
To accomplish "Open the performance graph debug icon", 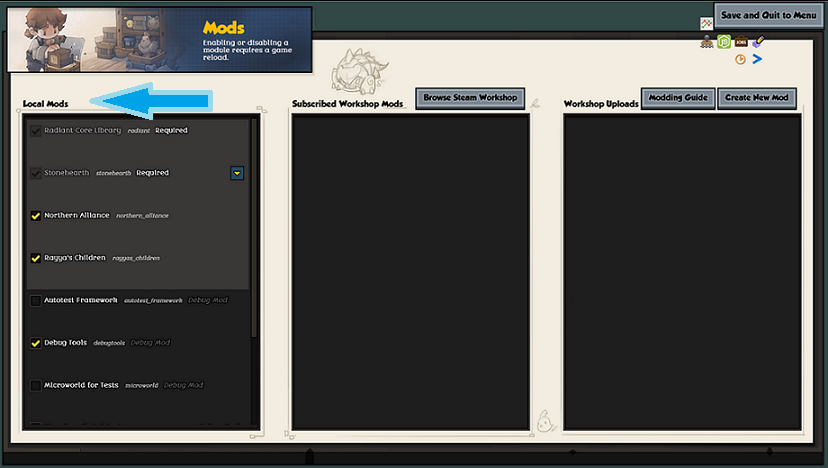I will 706,23.
